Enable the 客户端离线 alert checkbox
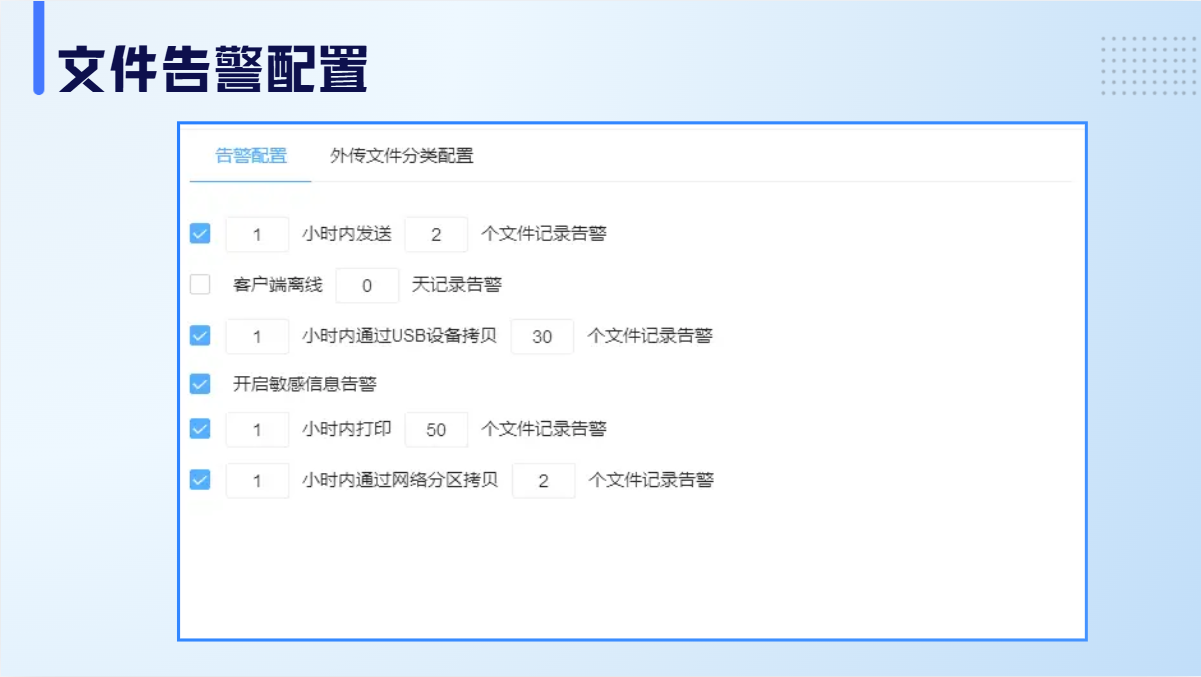The height and width of the screenshot is (677, 1201). pyautogui.click(x=200, y=285)
